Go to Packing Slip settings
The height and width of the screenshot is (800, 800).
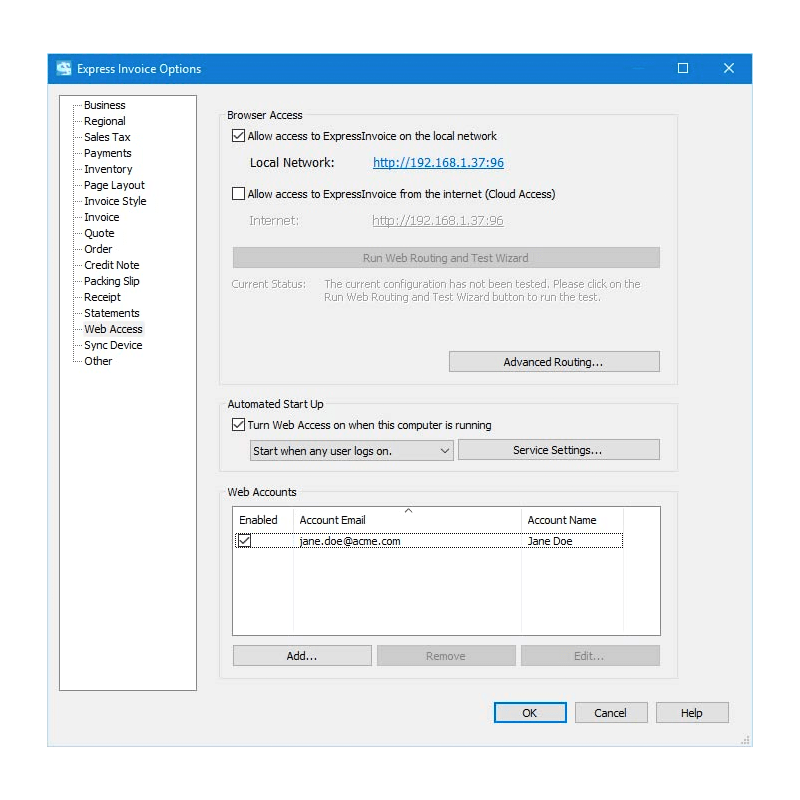(112, 281)
